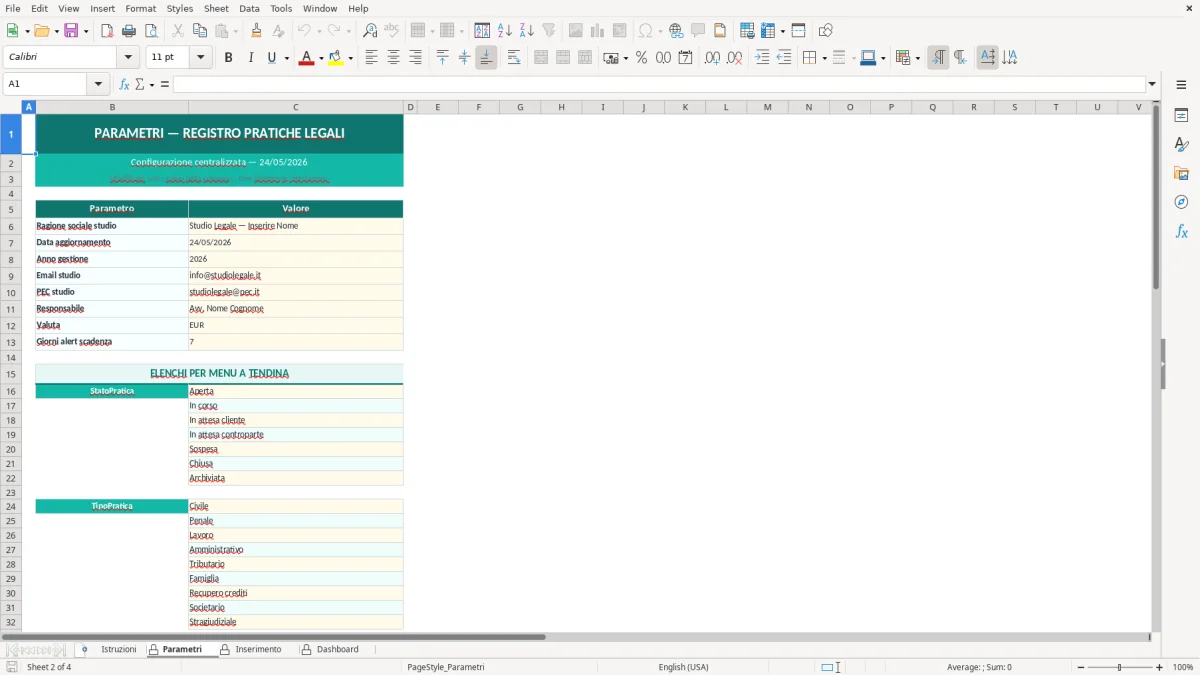Insert Hyperlink globe icon
Screen dimensions: 1200x675
[x=676, y=31]
